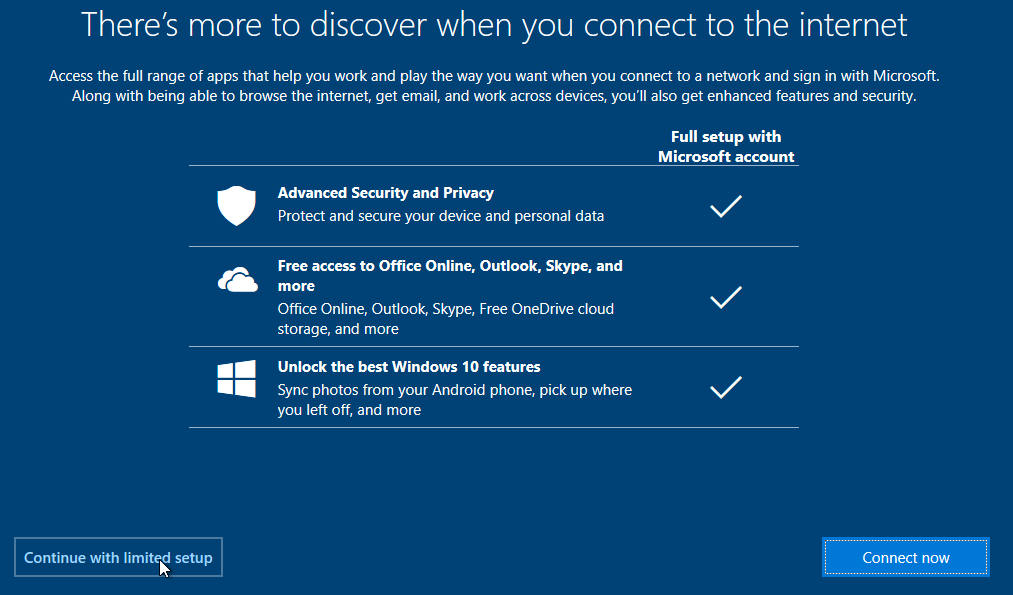
Task: Click checkmark in the Office Online row
Action: tap(725, 297)
